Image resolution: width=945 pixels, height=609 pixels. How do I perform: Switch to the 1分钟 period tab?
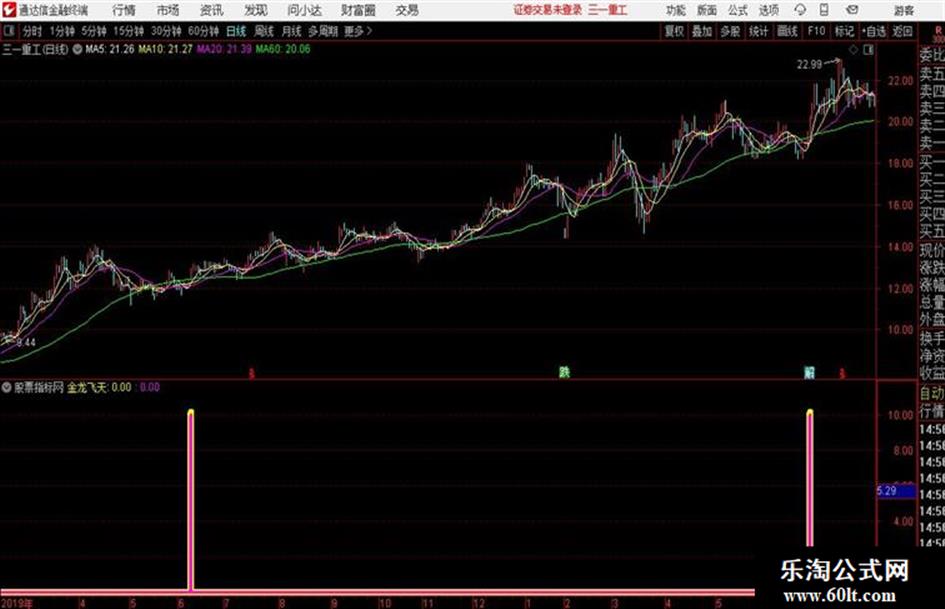tap(62, 31)
